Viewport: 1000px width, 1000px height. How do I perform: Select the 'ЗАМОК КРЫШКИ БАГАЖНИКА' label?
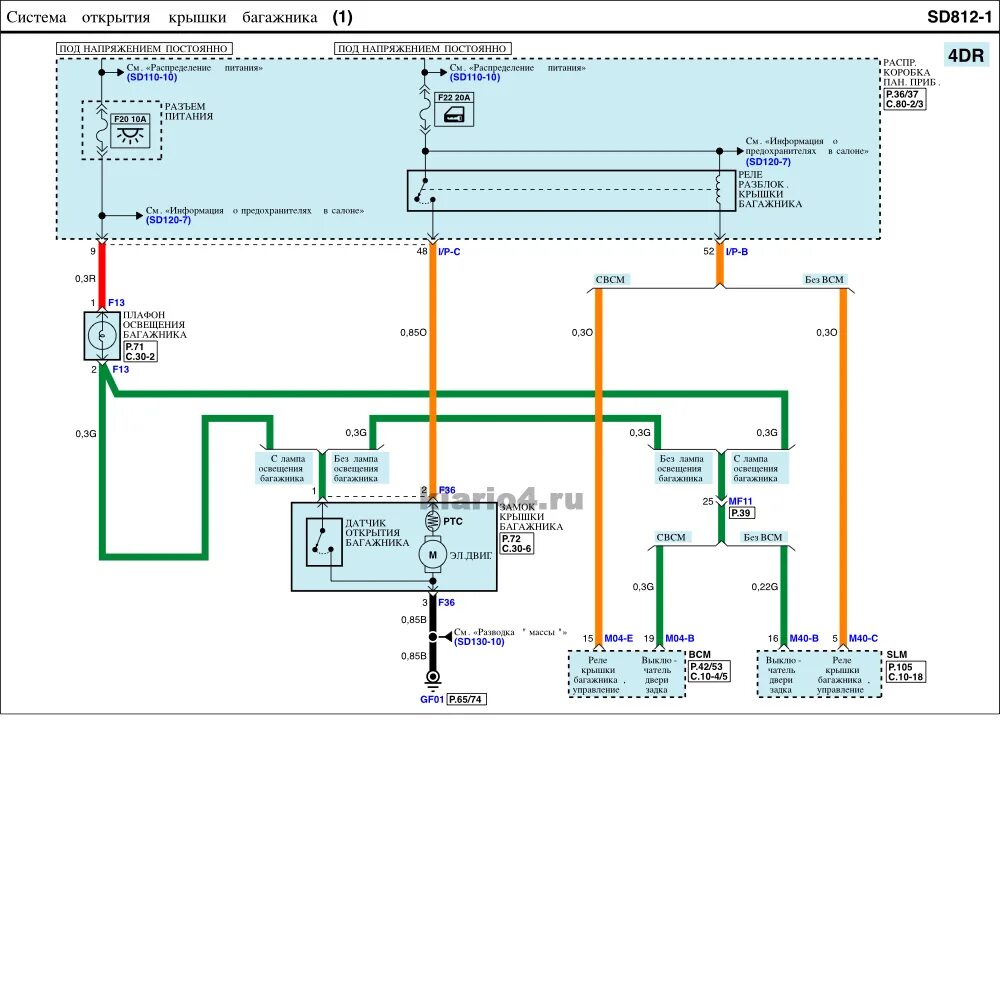coord(531,517)
